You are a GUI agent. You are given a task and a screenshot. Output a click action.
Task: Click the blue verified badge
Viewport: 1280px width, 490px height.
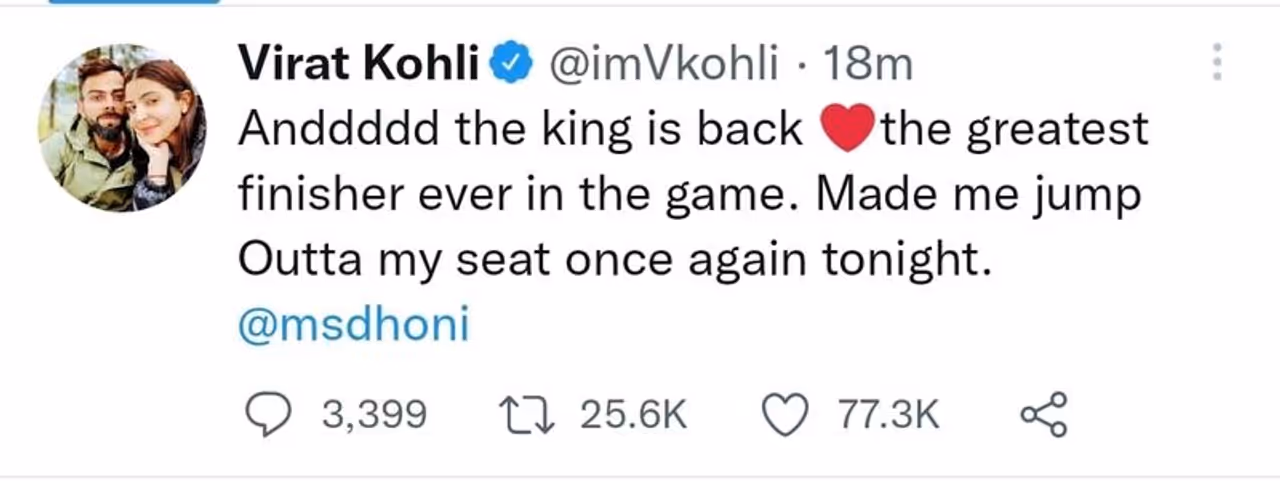pos(513,66)
